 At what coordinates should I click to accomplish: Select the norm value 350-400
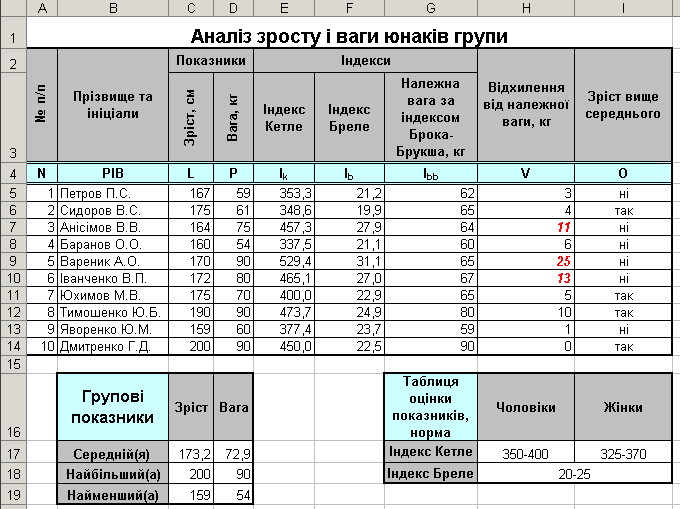[x=526, y=454]
